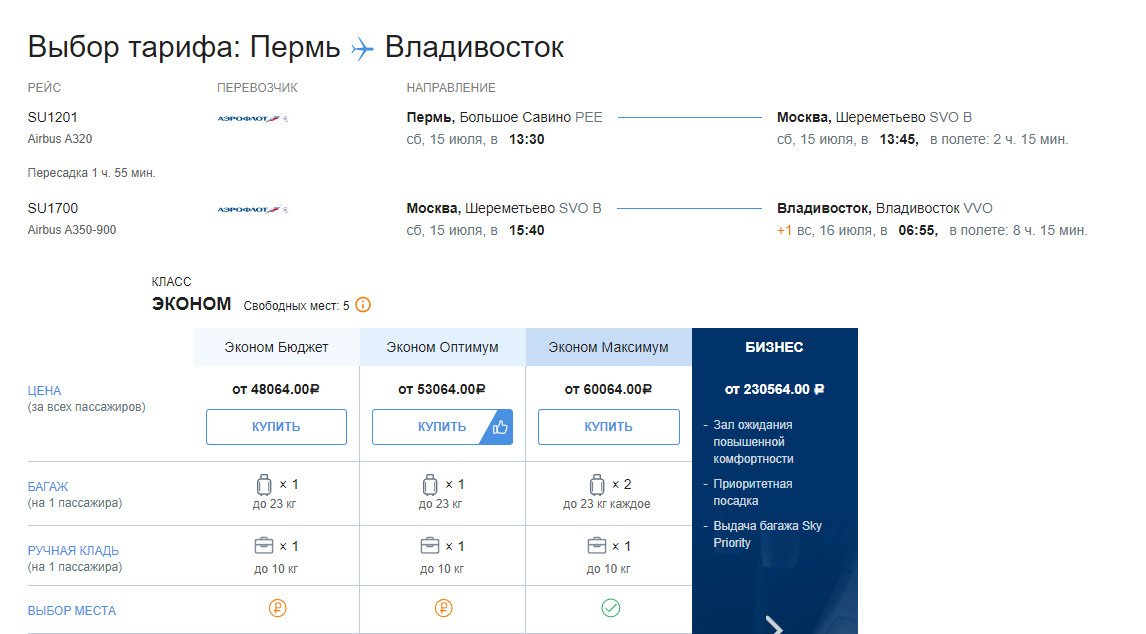
Task: Click the green checkmark under Эконом Максимум
Action: 610,608
